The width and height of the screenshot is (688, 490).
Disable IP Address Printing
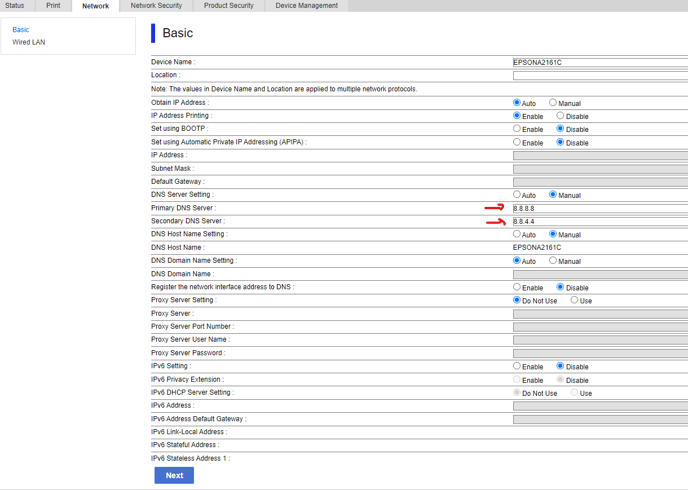click(560, 116)
